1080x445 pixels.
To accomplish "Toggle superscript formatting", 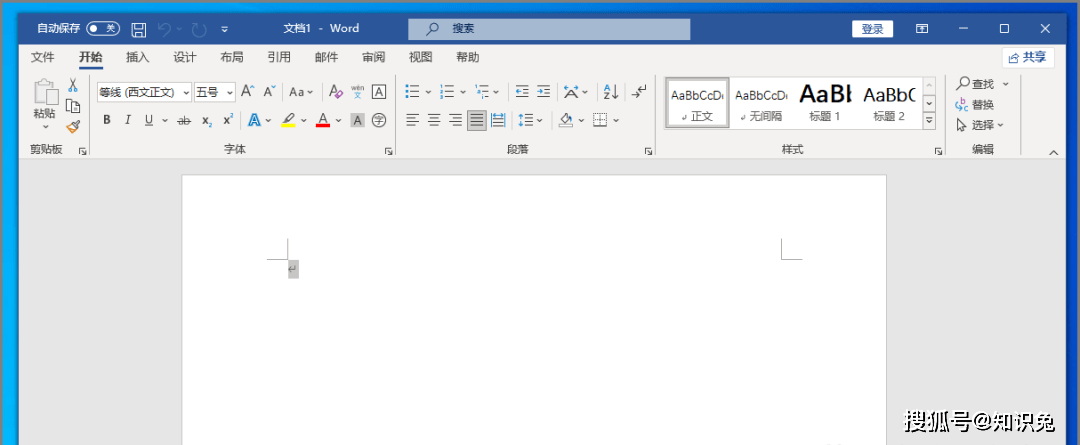I will click(228, 121).
